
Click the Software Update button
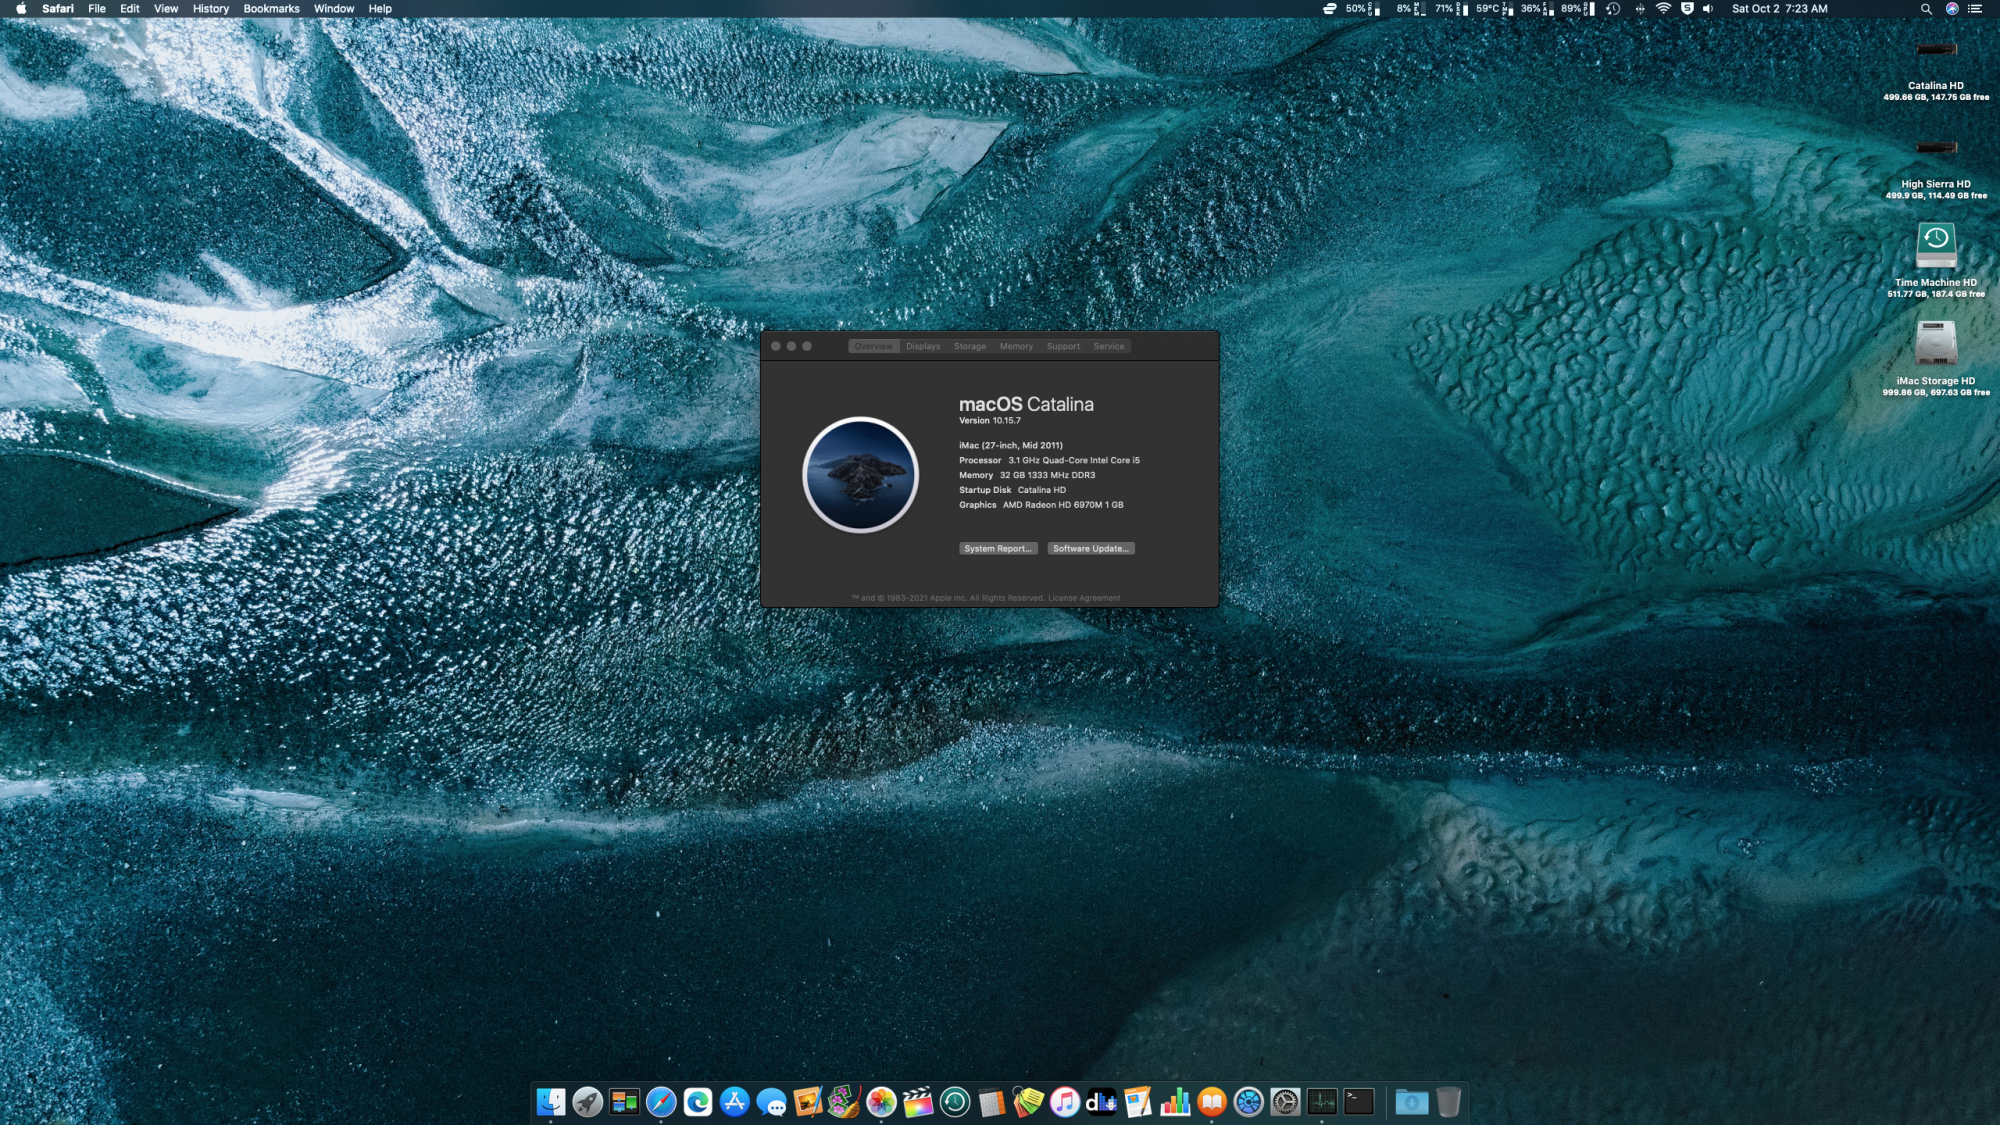coord(1090,548)
